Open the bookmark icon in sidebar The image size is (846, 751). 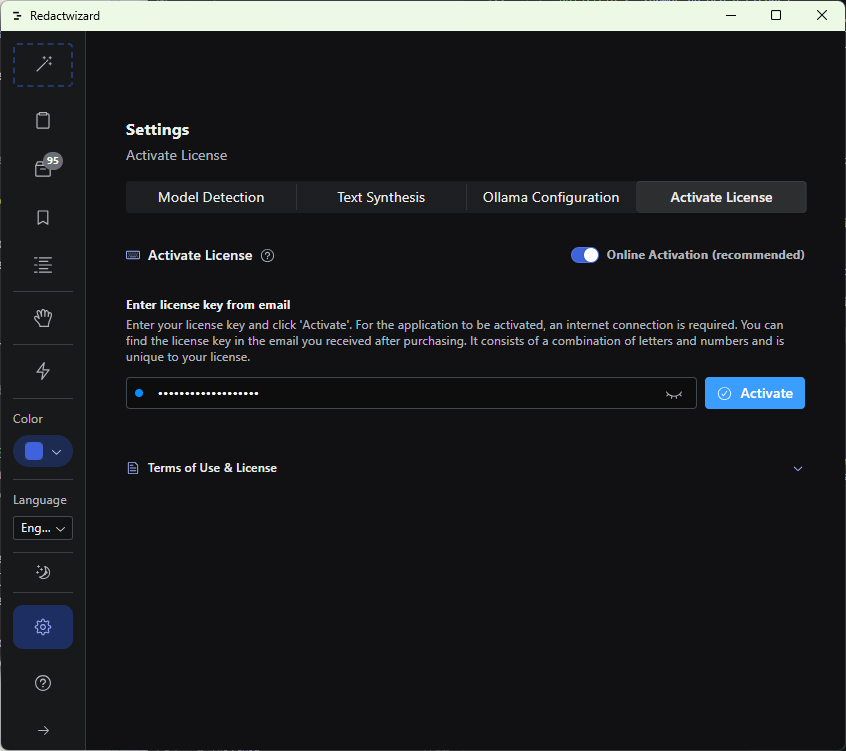43,217
